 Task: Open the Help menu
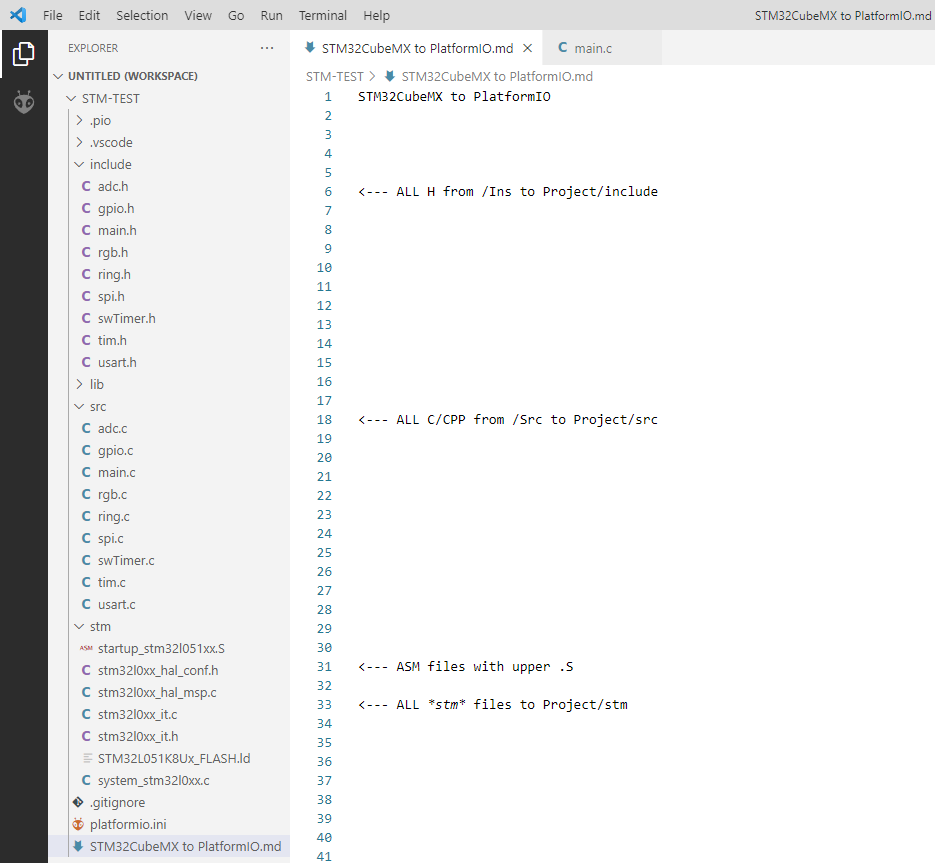(376, 16)
